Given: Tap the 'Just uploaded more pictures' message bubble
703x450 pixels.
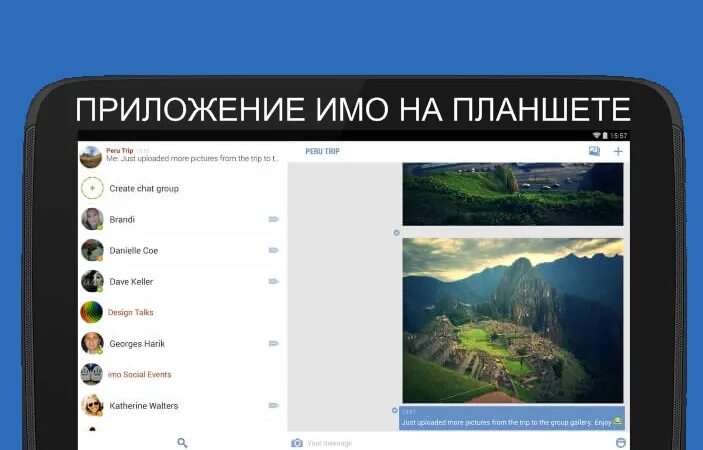Looking at the screenshot, I should point(512,418).
